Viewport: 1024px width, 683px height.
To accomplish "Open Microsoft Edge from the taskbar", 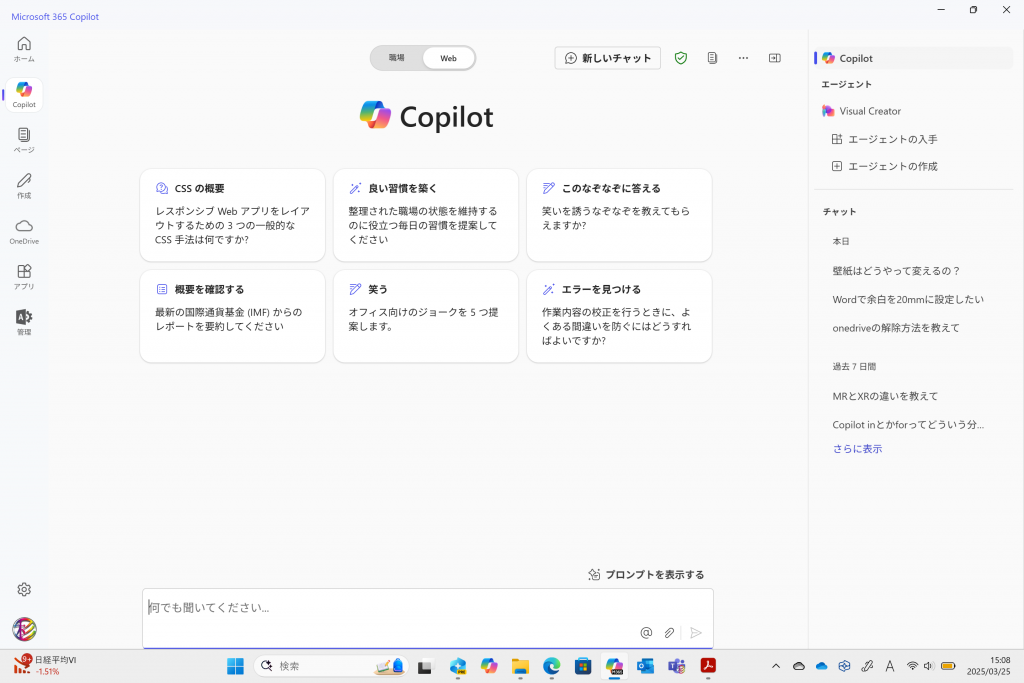I will (551, 666).
